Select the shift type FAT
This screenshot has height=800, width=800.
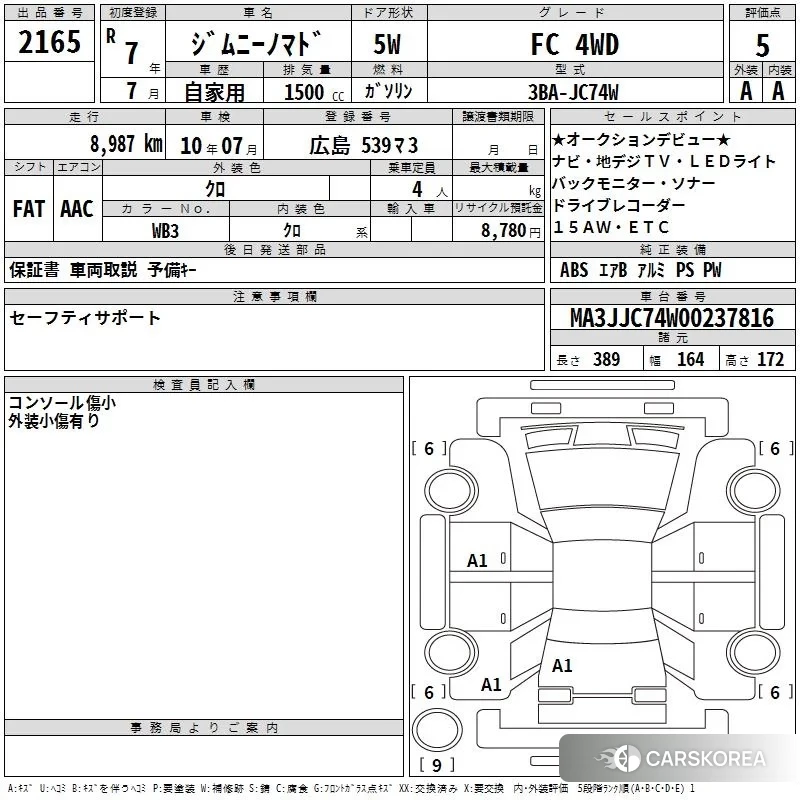(29, 209)
